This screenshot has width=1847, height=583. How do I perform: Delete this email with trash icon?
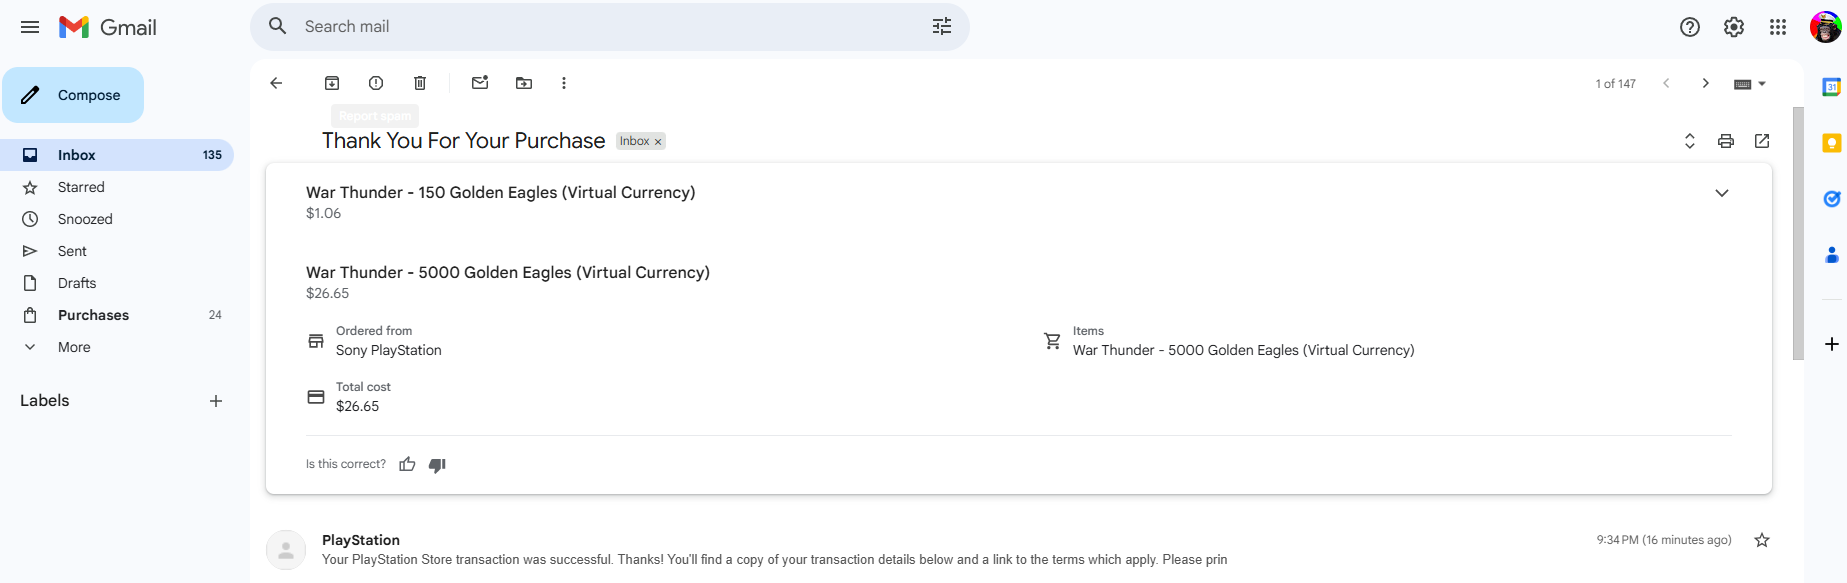pyautogui.click(x=420, y=83)
